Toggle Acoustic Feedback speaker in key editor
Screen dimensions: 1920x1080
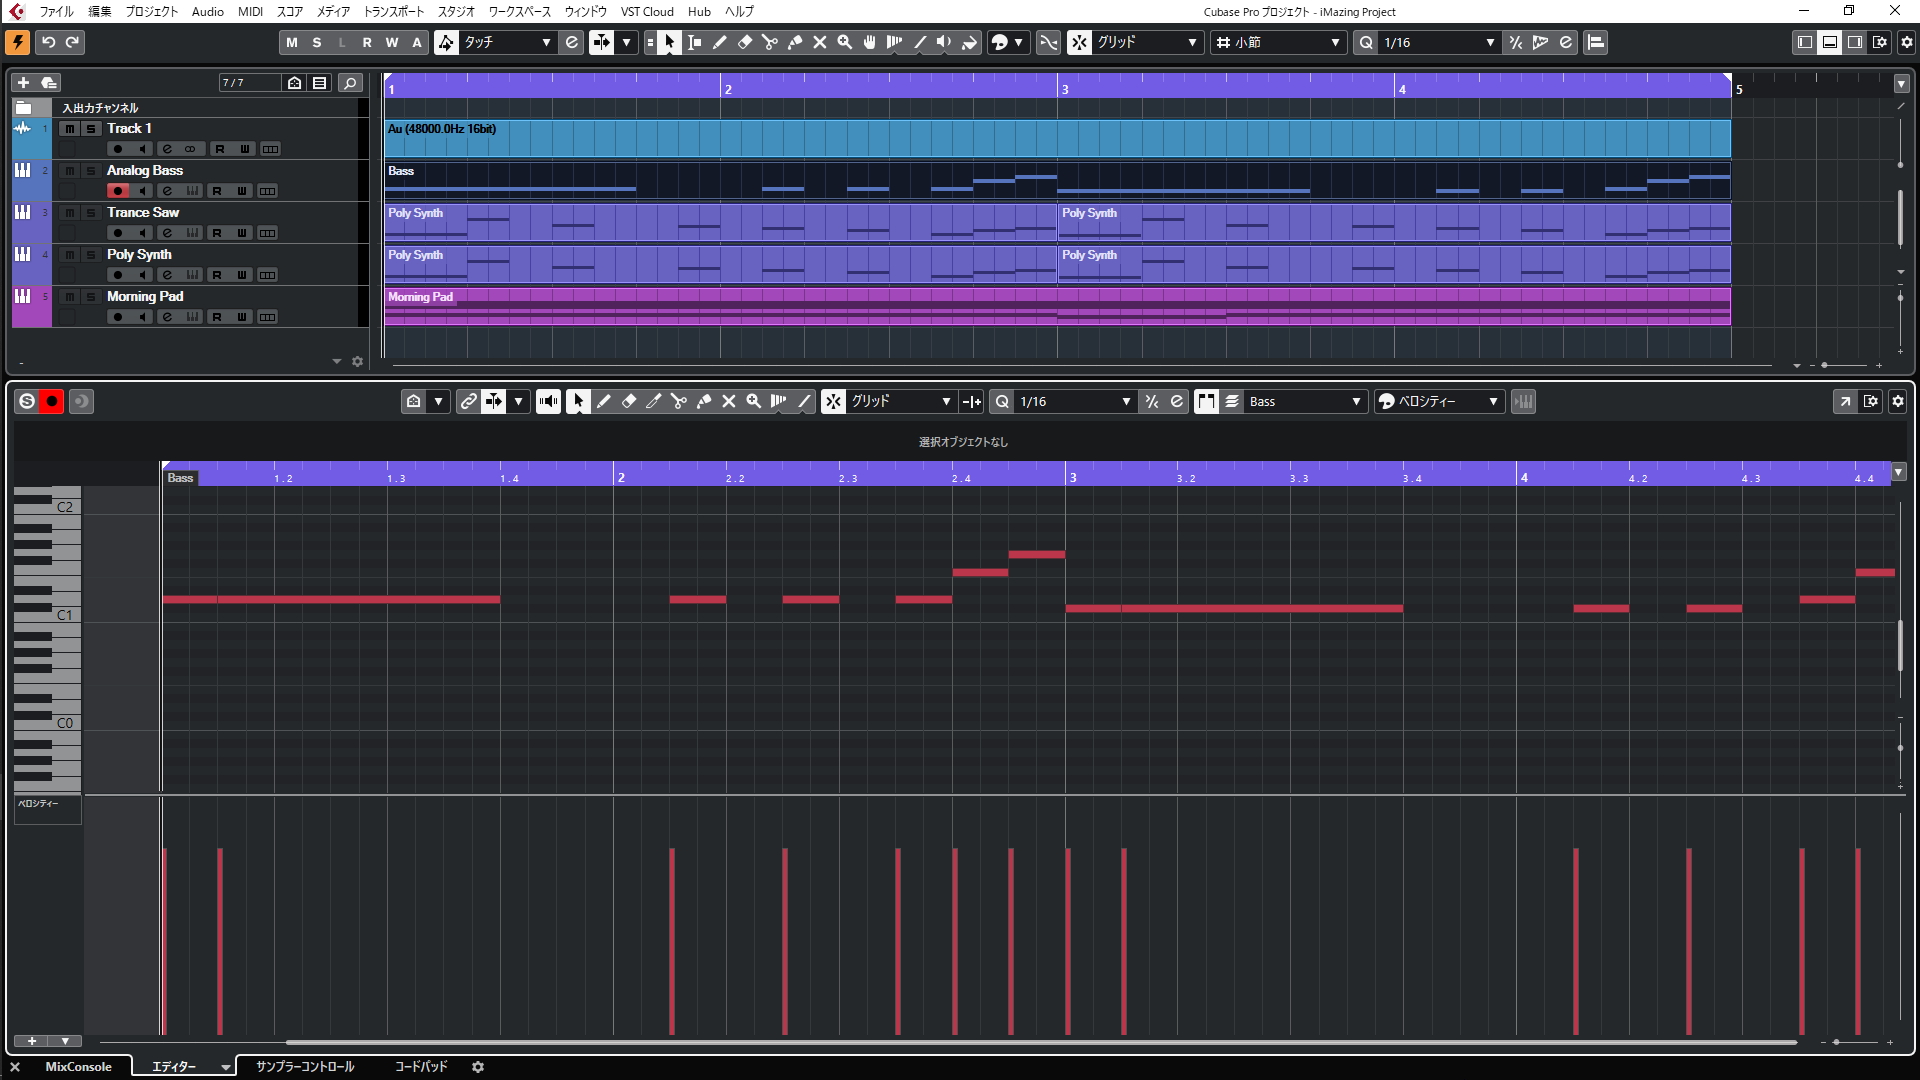click(x=548, y=401)
